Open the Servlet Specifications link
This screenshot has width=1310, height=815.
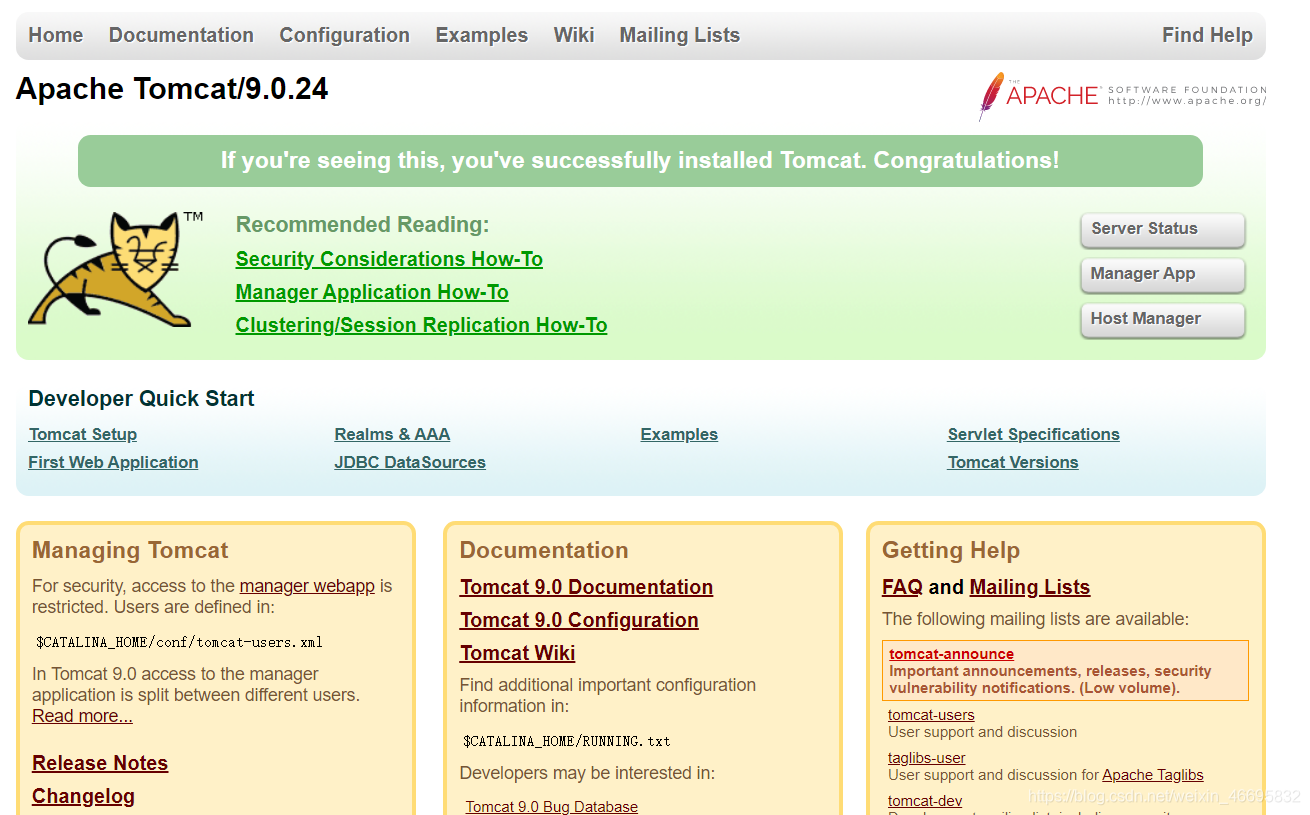(x=1034, y=434)
